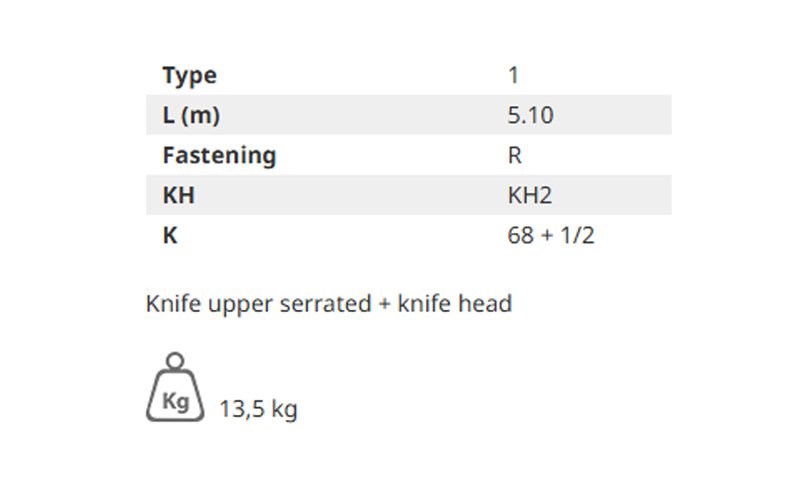This screenshot has width=800, height=500.
Task: Click the 'kg' unit after 13,5
Action: 284,410
